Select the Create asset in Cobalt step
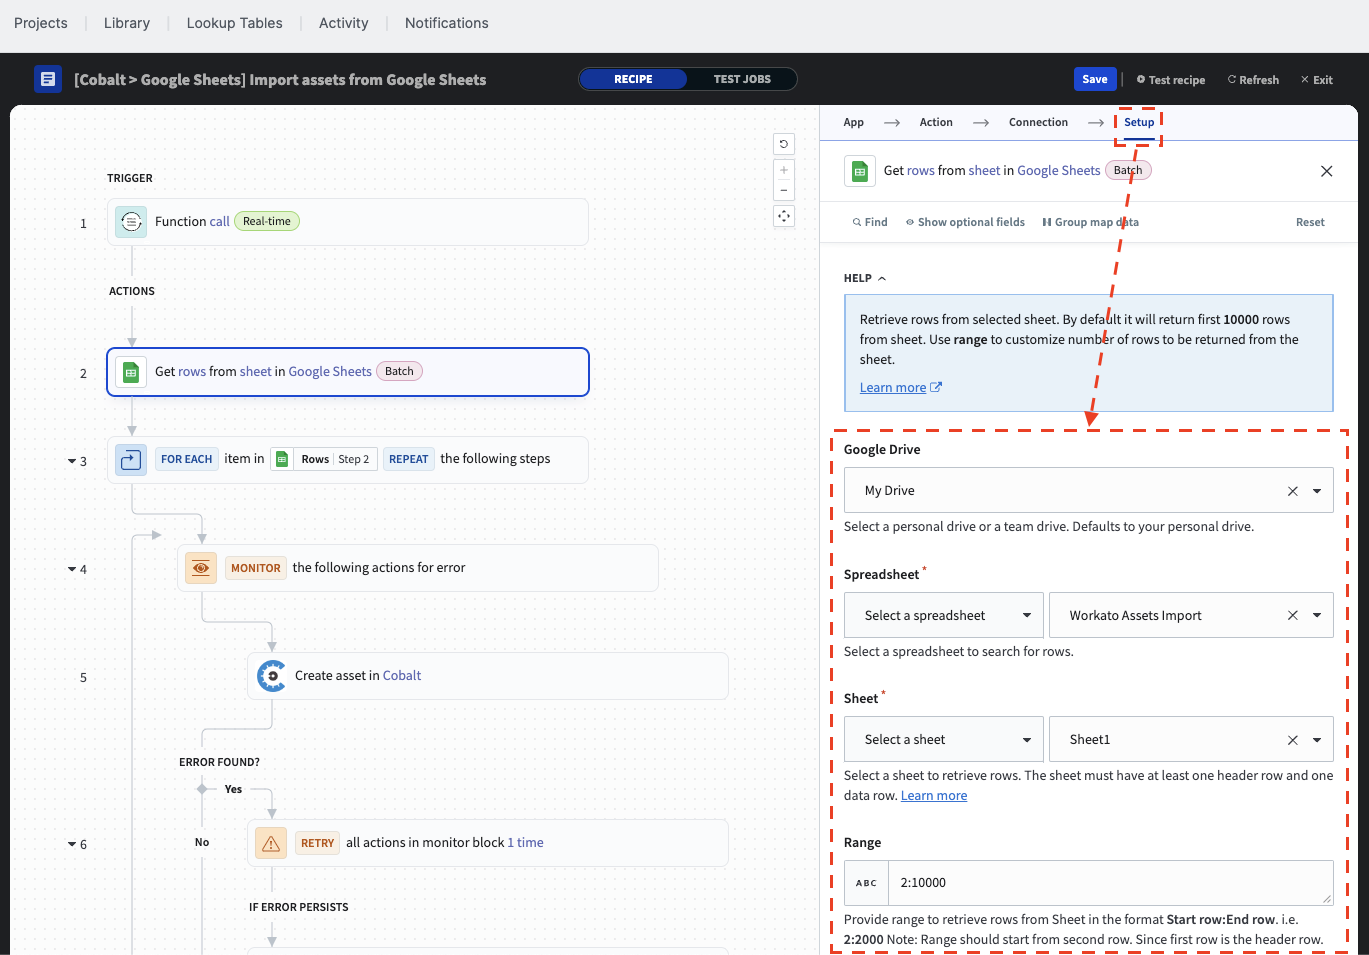This screenshot has height=955, width=1369. pyautogui.click(x=488, y=676)
